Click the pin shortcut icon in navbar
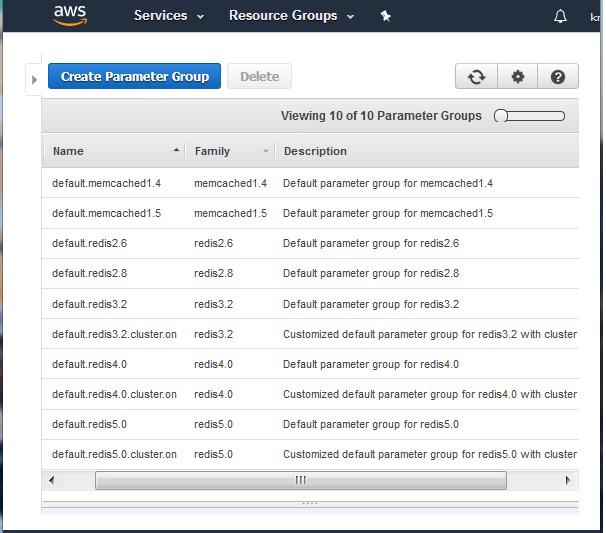Viewport: 606px width, 533px height. point(386,16)
